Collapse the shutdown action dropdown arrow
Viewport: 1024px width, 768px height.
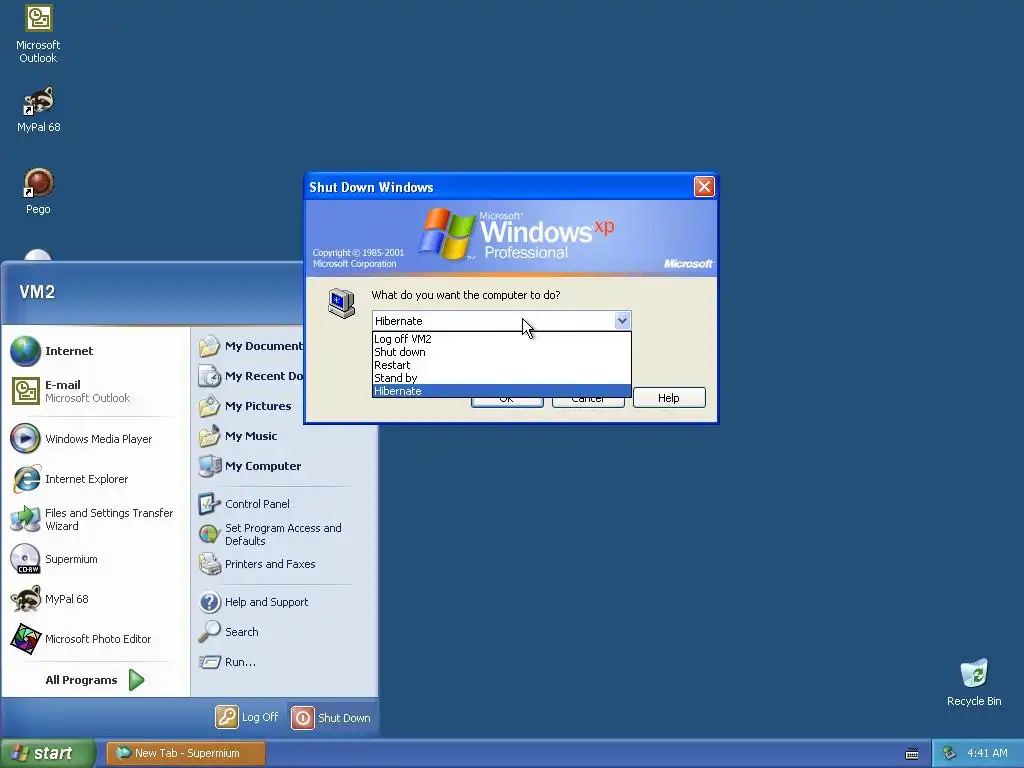[x=622, y=321]
